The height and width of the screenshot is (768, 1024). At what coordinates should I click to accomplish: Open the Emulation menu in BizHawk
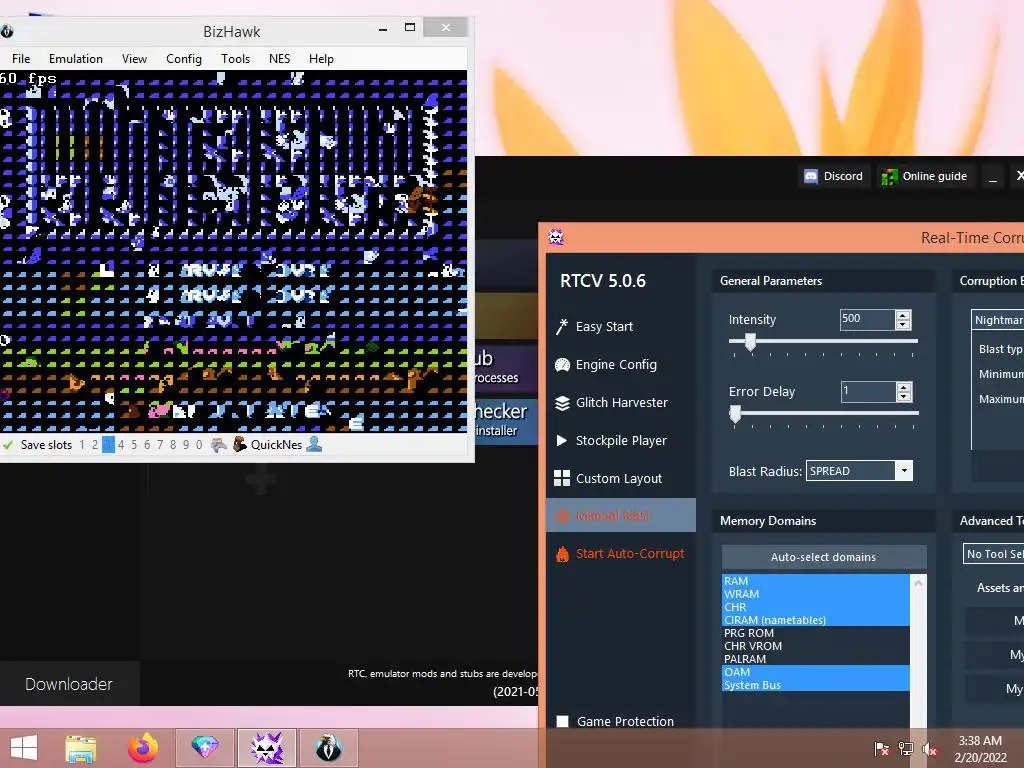point(76,59)
